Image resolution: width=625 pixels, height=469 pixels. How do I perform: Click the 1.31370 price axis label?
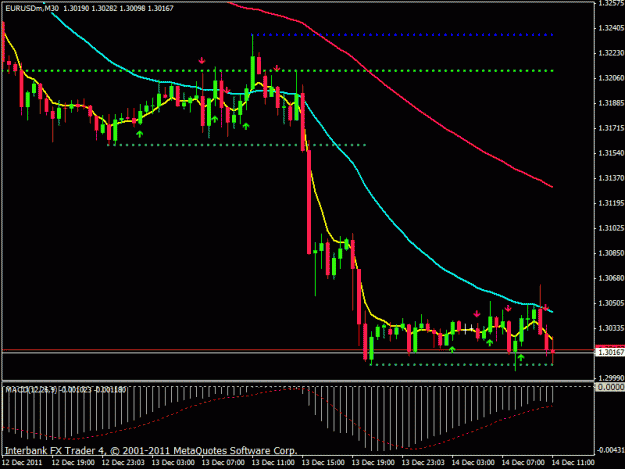click(611, 178)
